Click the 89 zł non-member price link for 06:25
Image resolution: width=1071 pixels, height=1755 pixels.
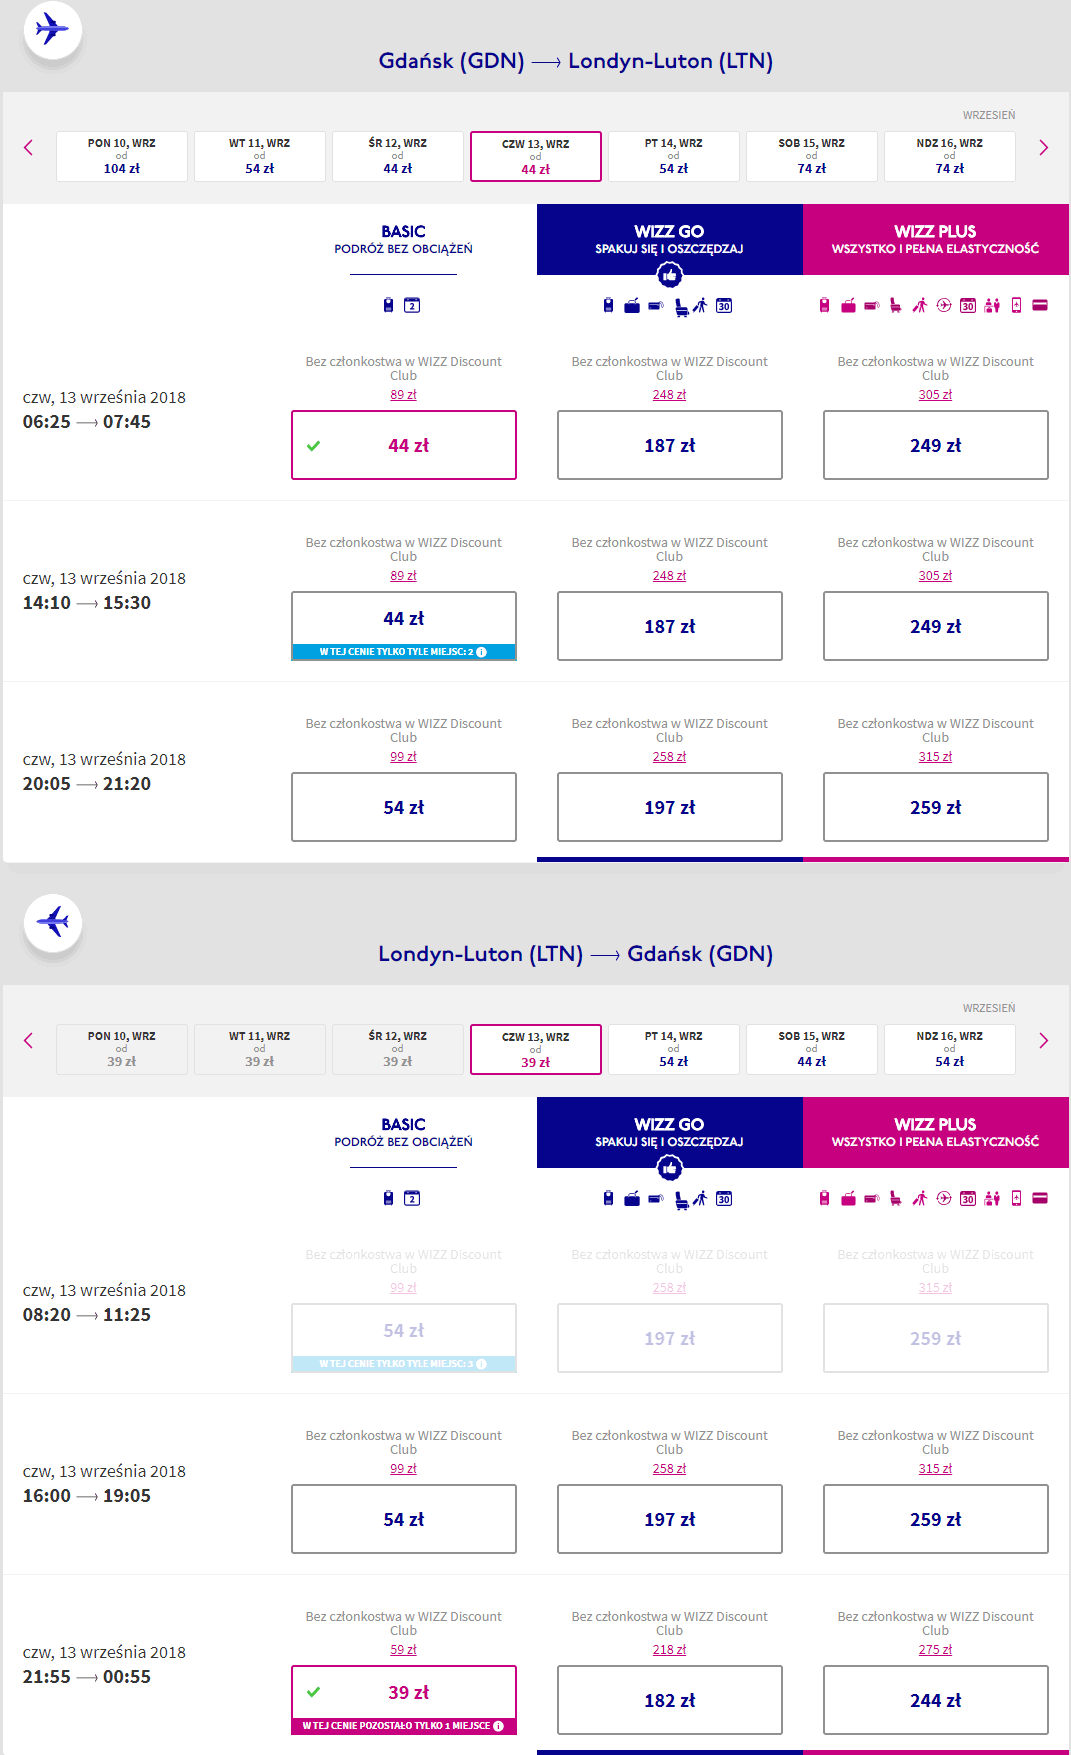403,395
